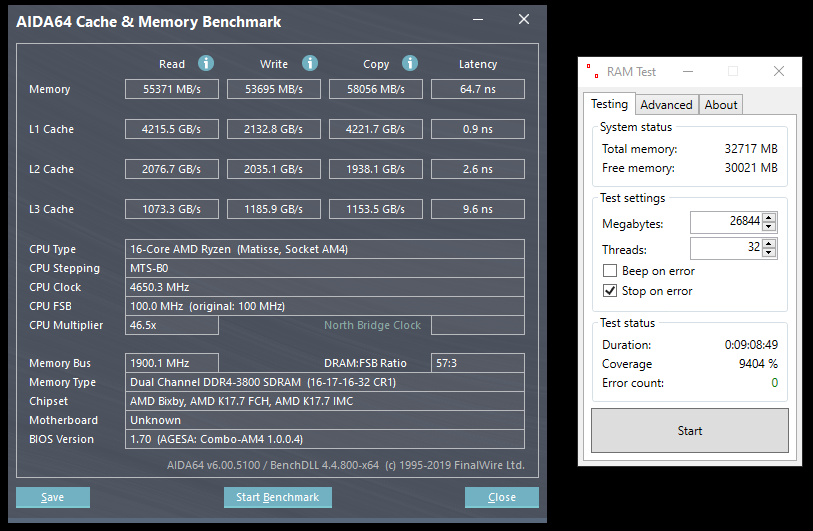Select the L3 Cache Write 1185.9 GB/s value
This screenshot has height=531, width=813.
[x=274, y=209]
